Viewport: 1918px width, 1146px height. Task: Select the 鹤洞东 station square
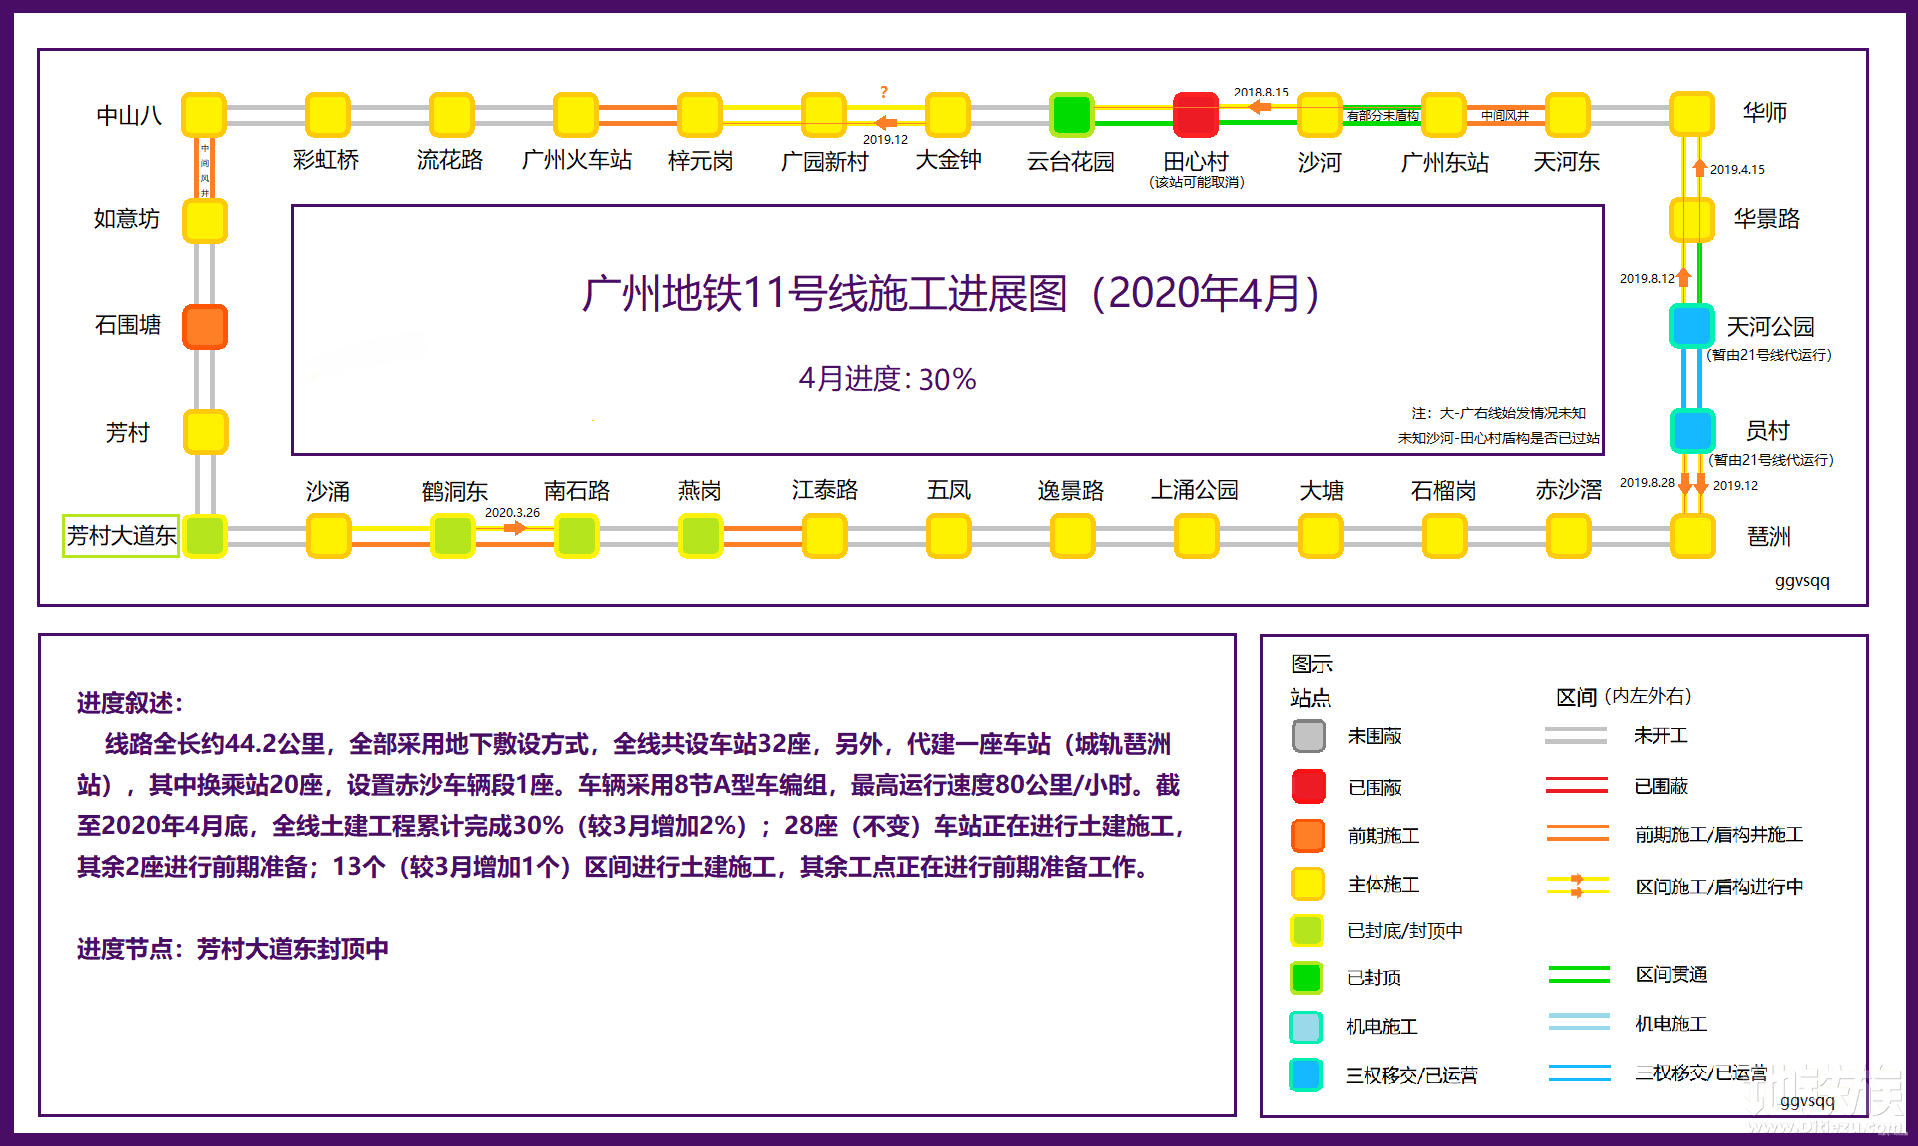pos(452,536)
